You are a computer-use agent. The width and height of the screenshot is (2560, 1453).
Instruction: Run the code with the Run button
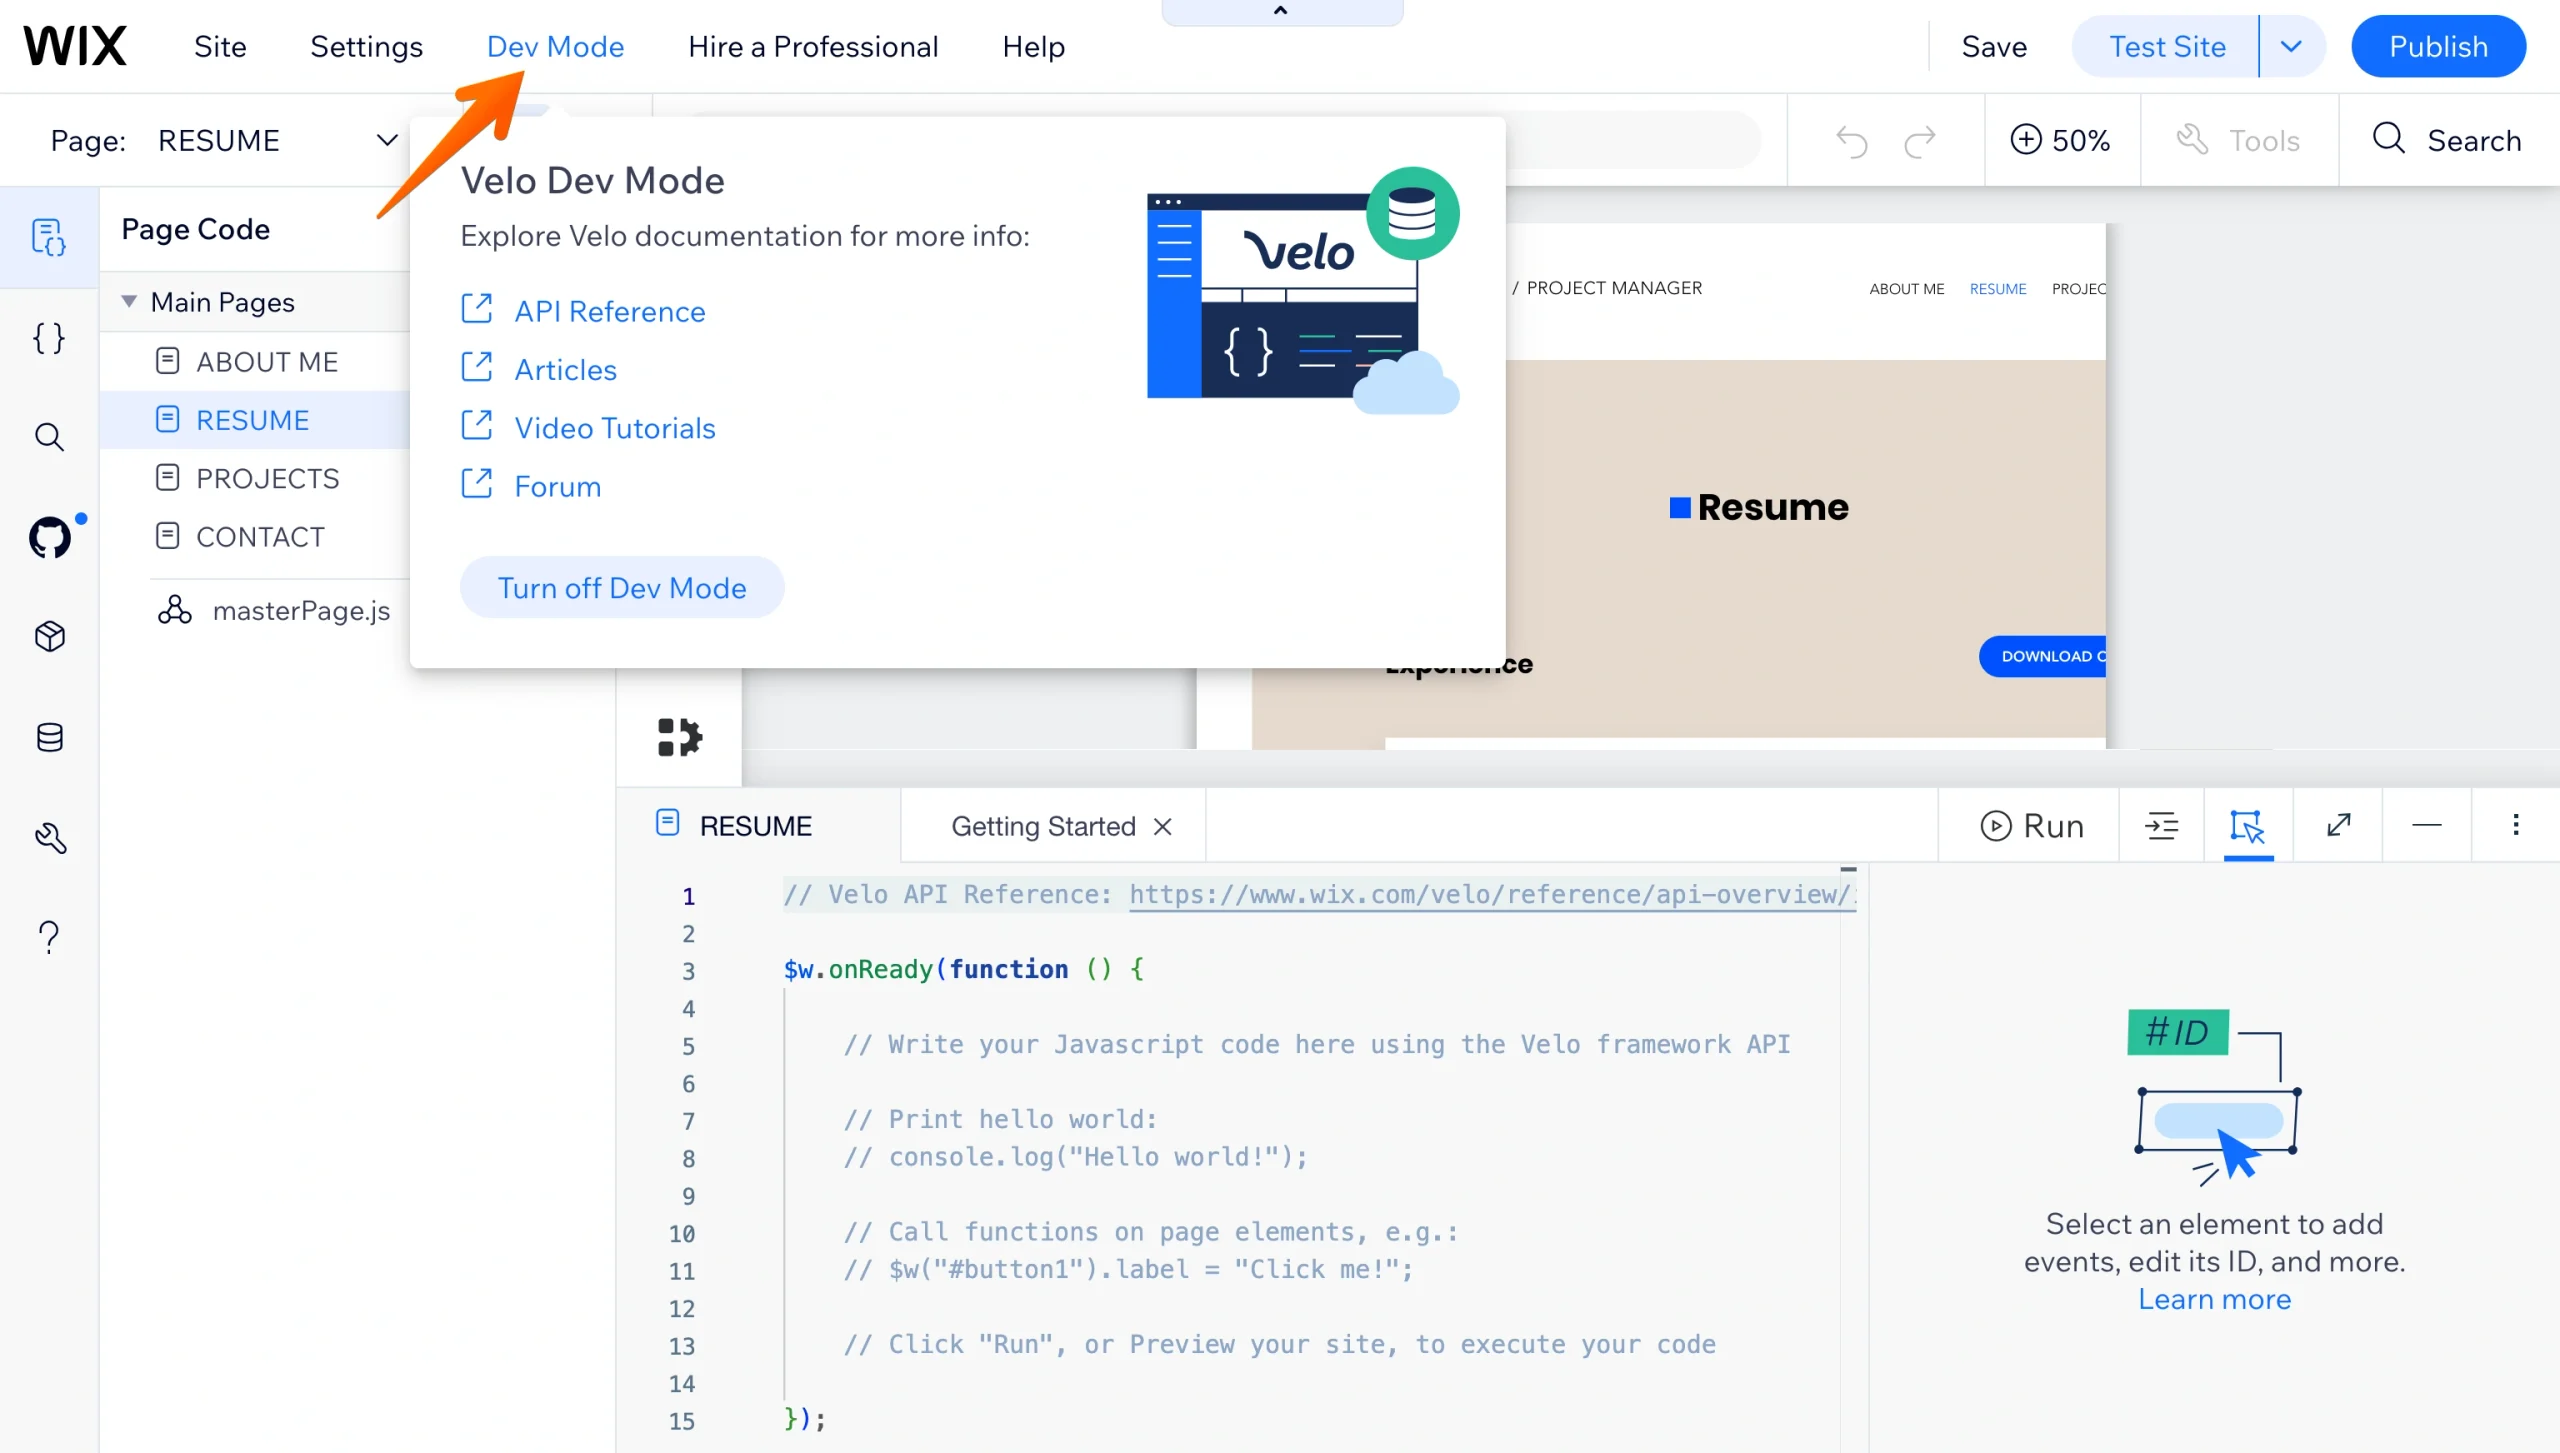[2032, 826]
